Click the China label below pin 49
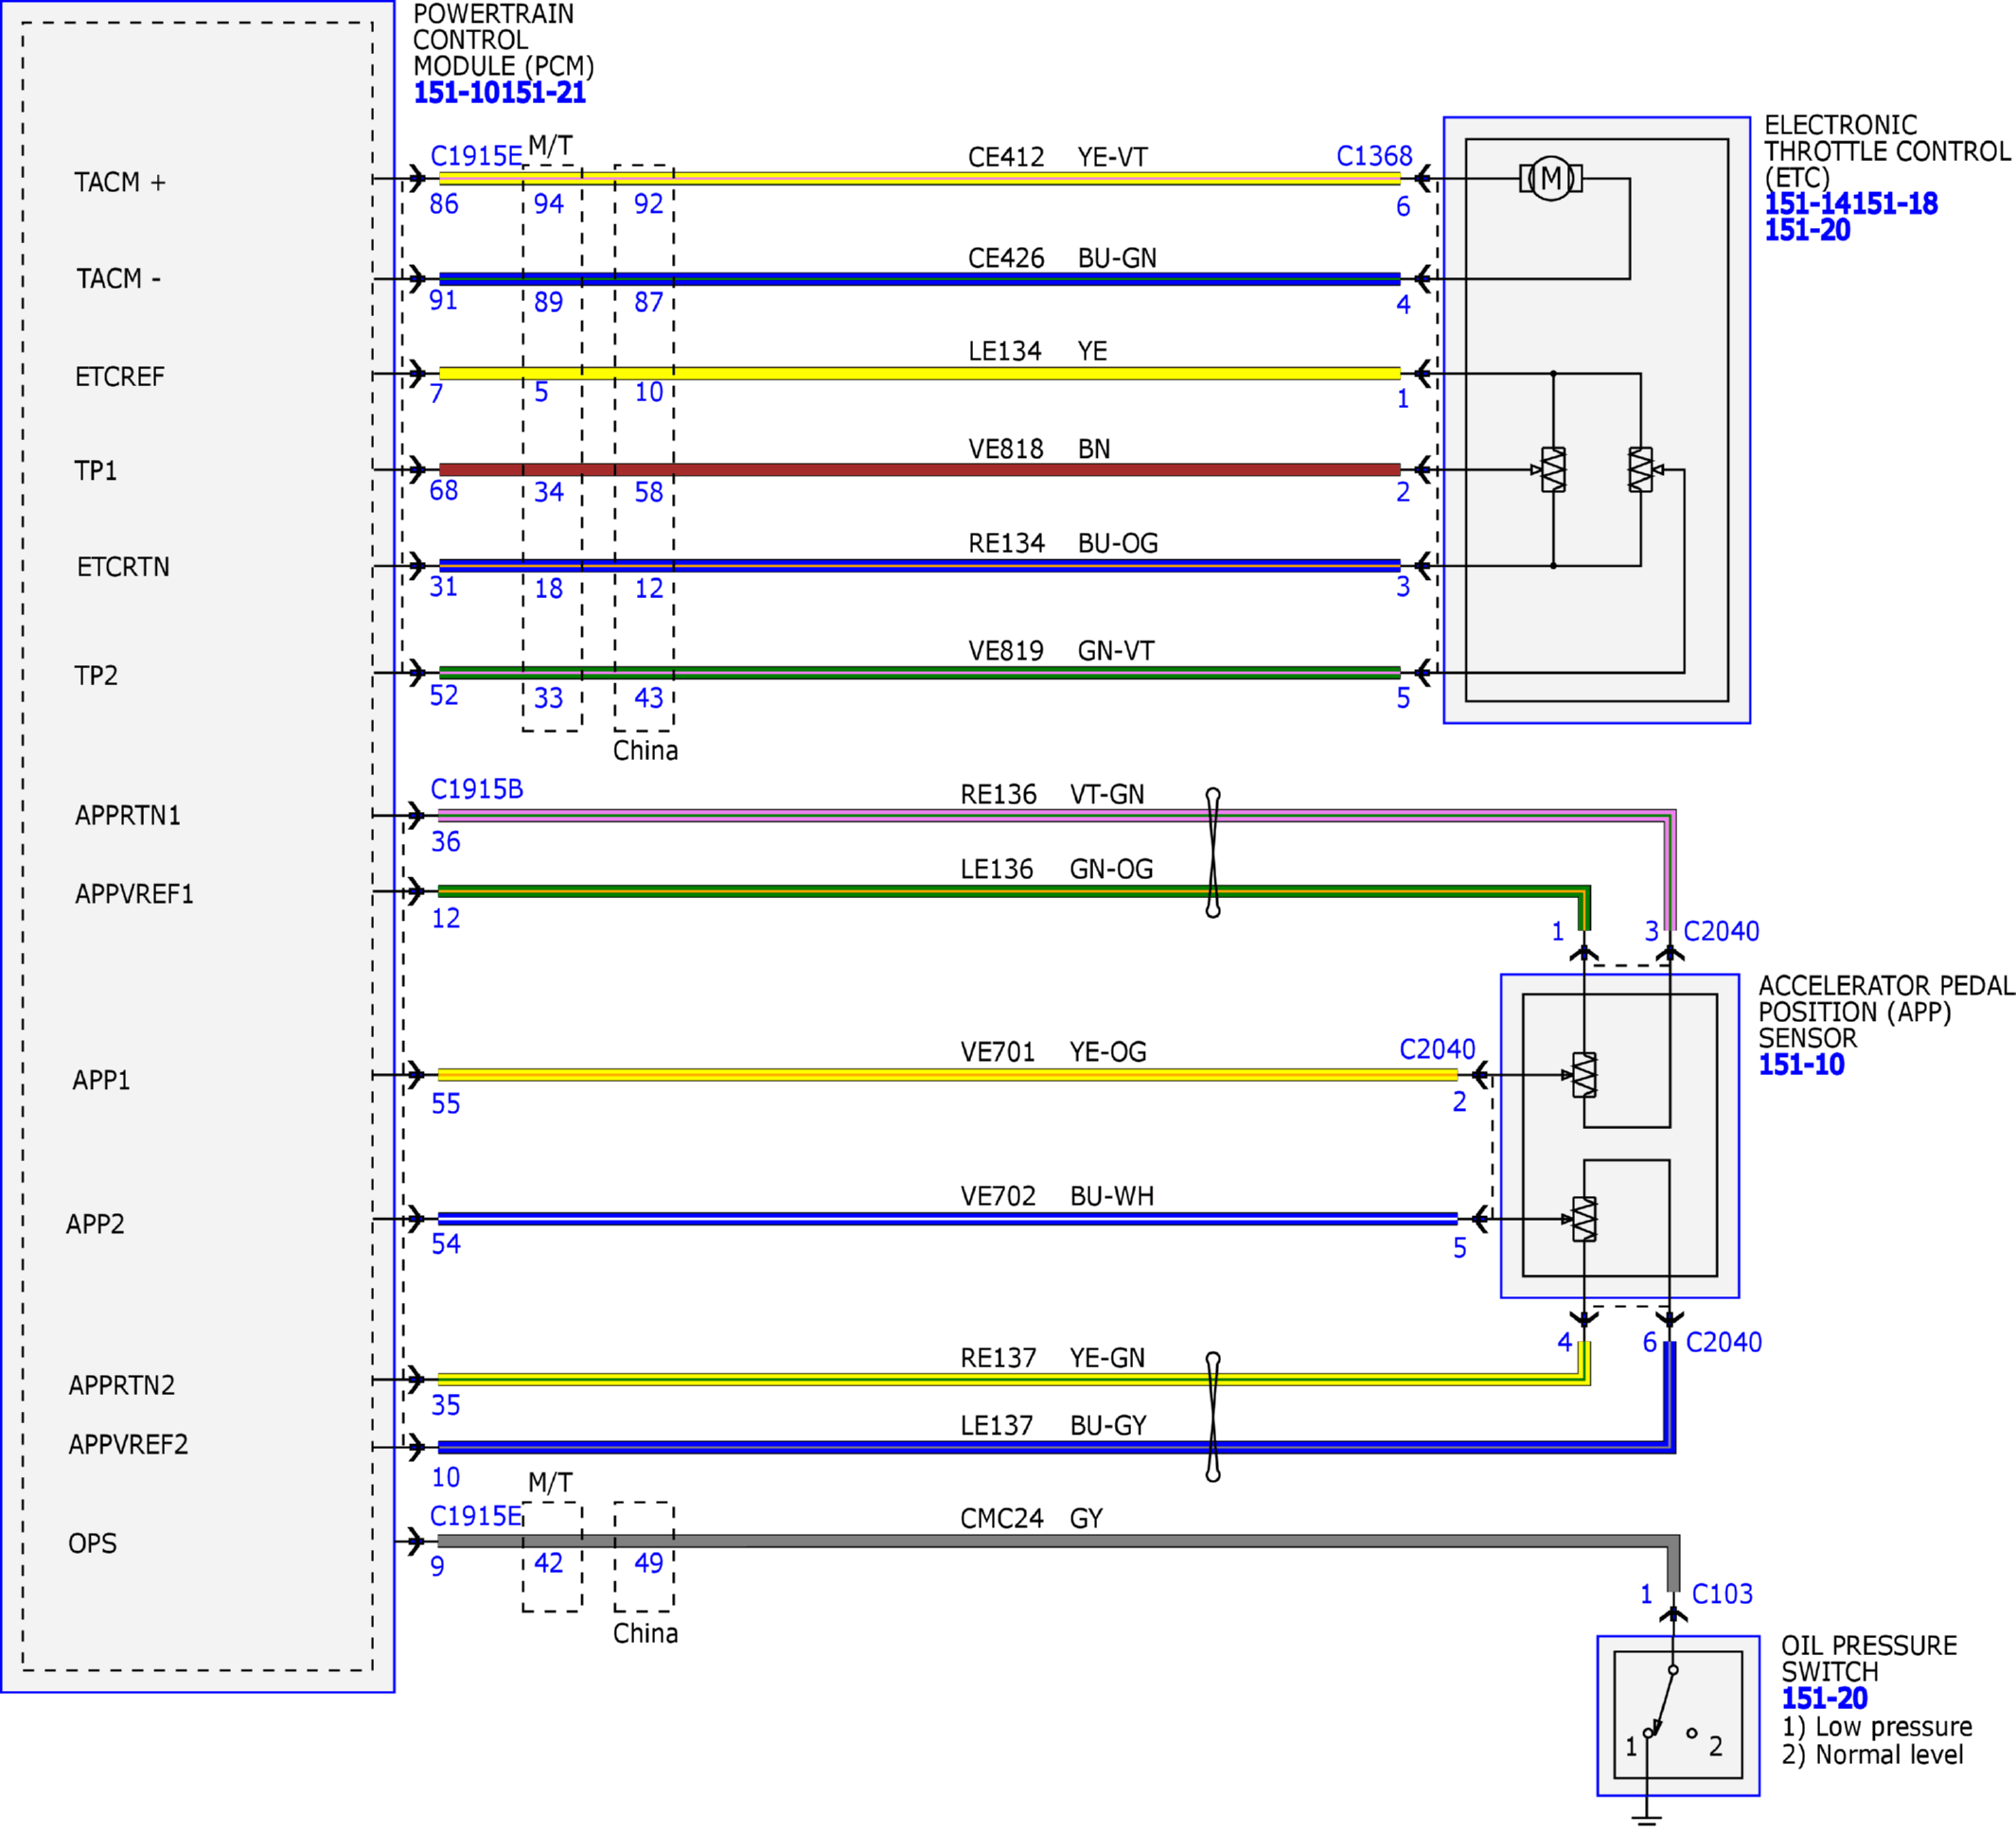The width and height of the screenshot is (2016, 1832). coord(645,1633)
